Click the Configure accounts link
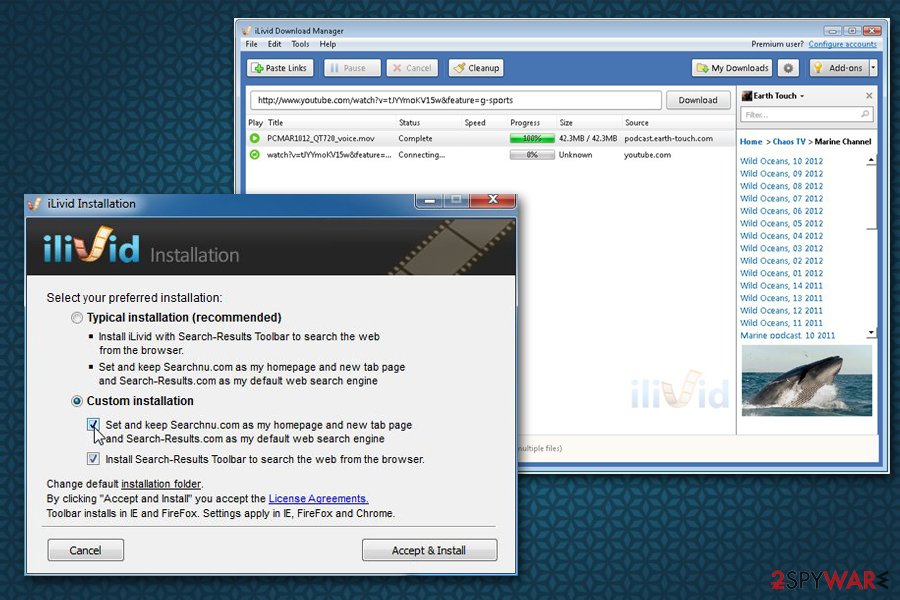Screen dimensions: 900x600 click(843, 44)
